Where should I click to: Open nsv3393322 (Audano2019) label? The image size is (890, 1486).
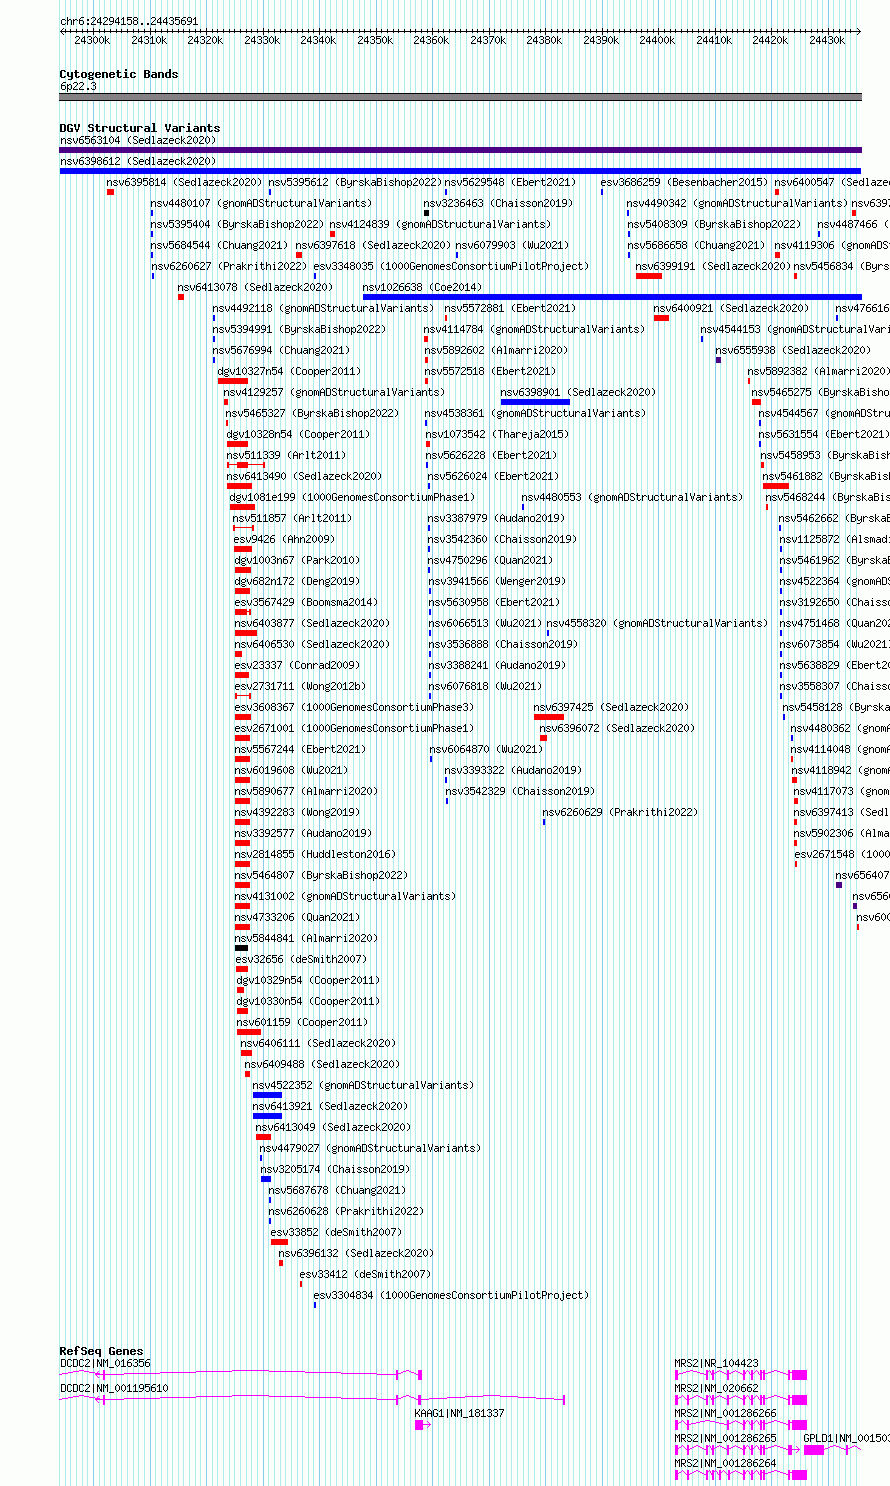pyautogui.click(x=513, y=770)
